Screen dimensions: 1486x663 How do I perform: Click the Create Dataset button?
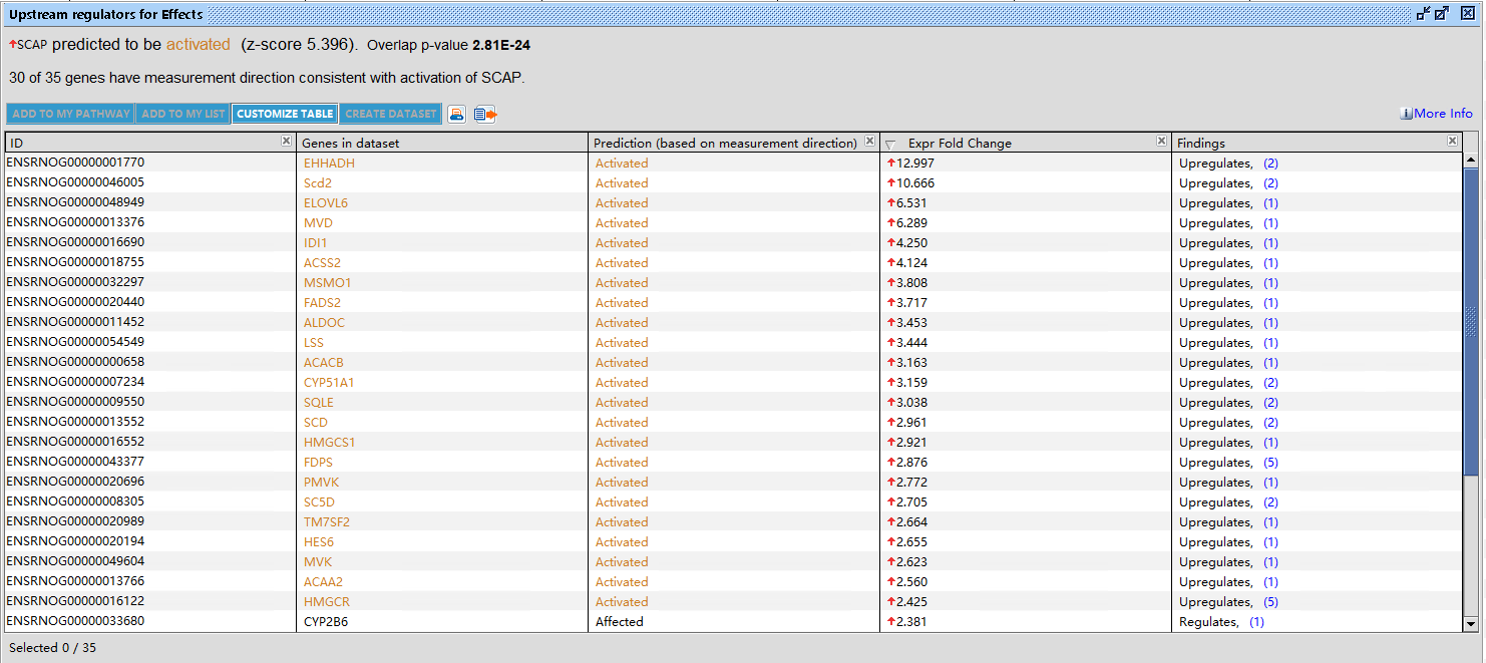pyautogui.click(x=391, y=114)
